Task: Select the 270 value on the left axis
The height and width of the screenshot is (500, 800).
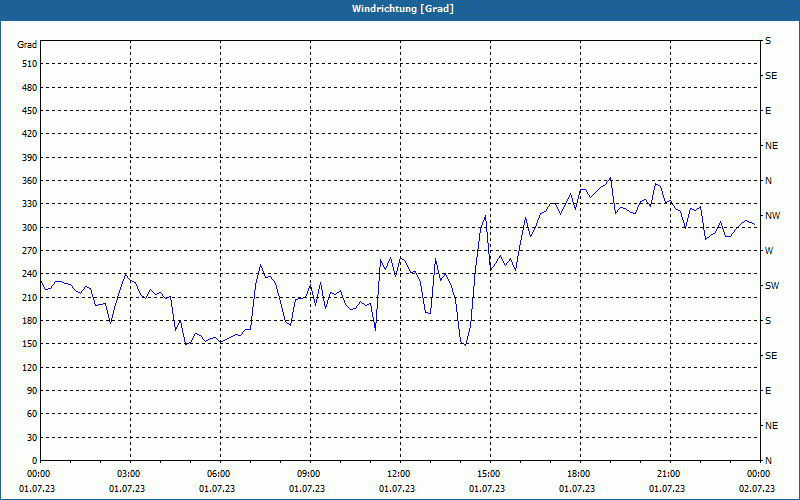Action: (30, 251)
